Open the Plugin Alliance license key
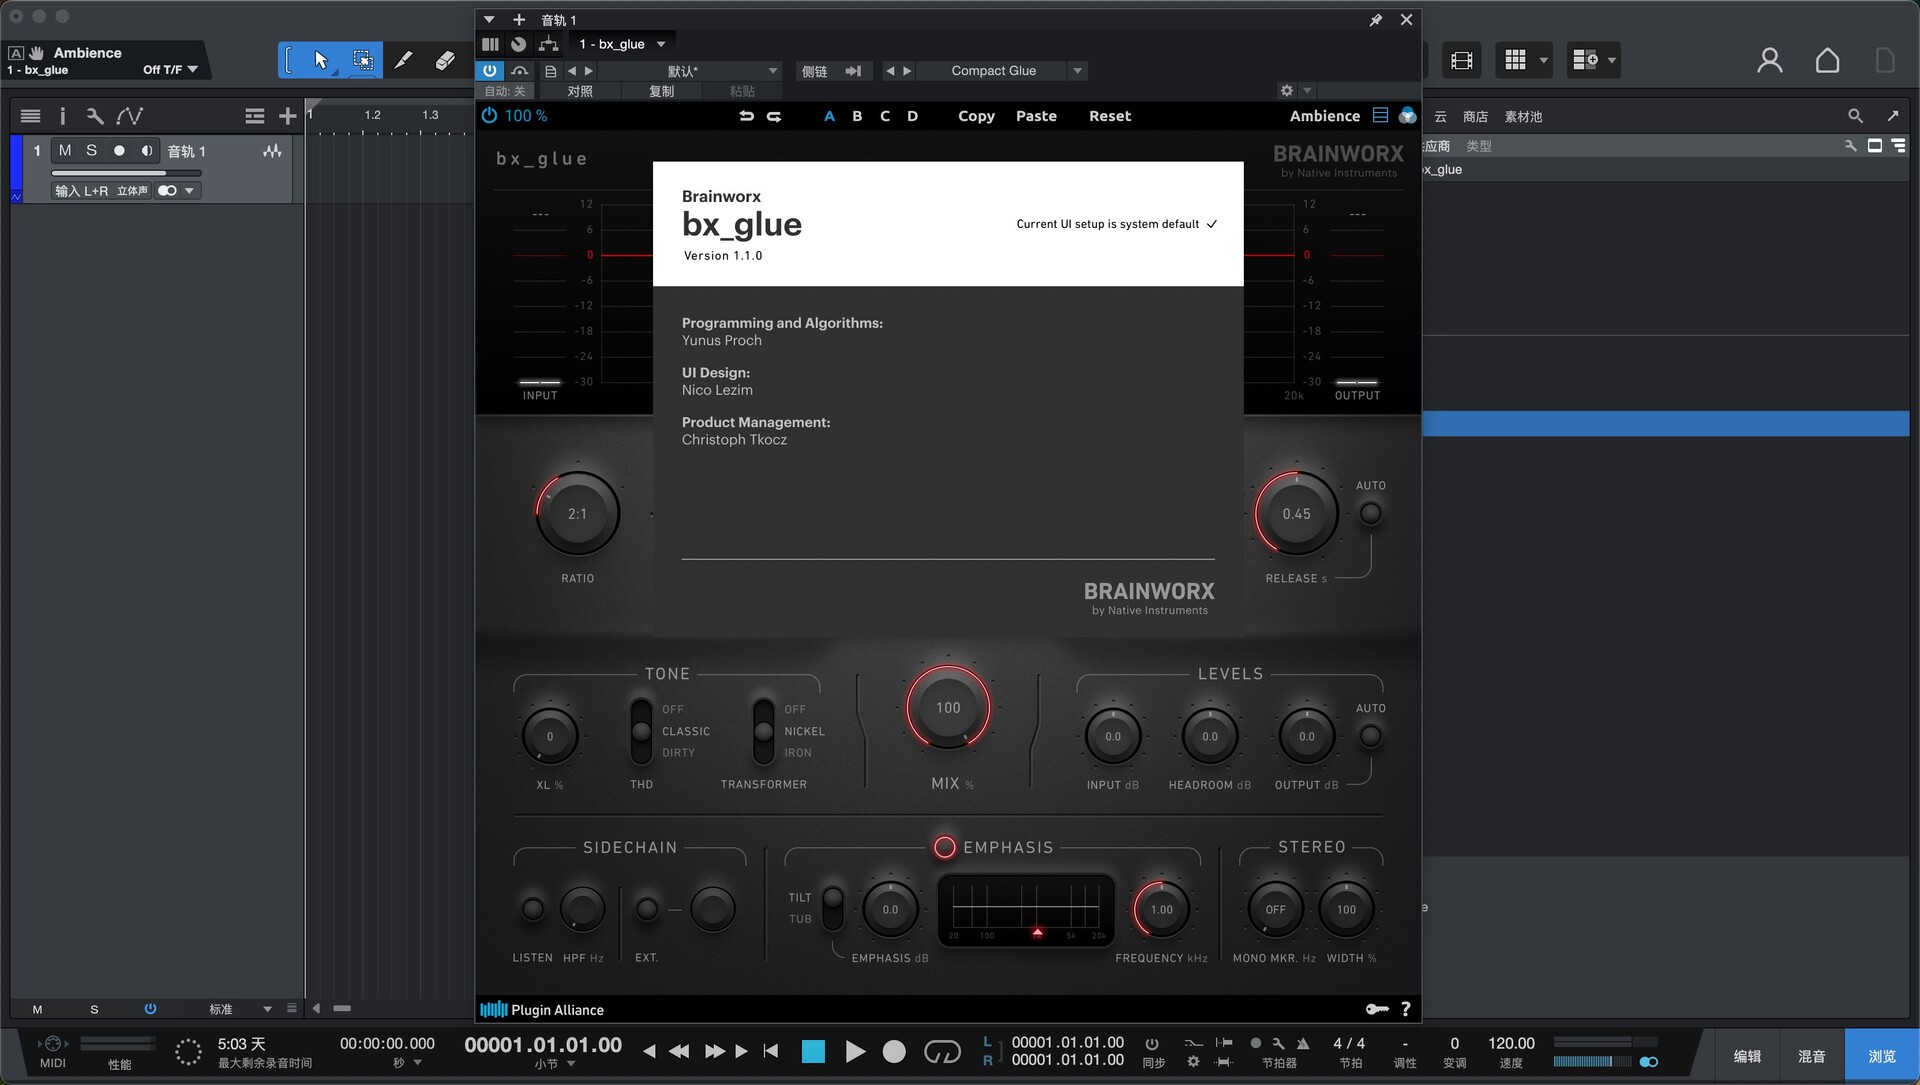The width and height of the screenshot is (1920, 1085). [x=1377, y=1009]
